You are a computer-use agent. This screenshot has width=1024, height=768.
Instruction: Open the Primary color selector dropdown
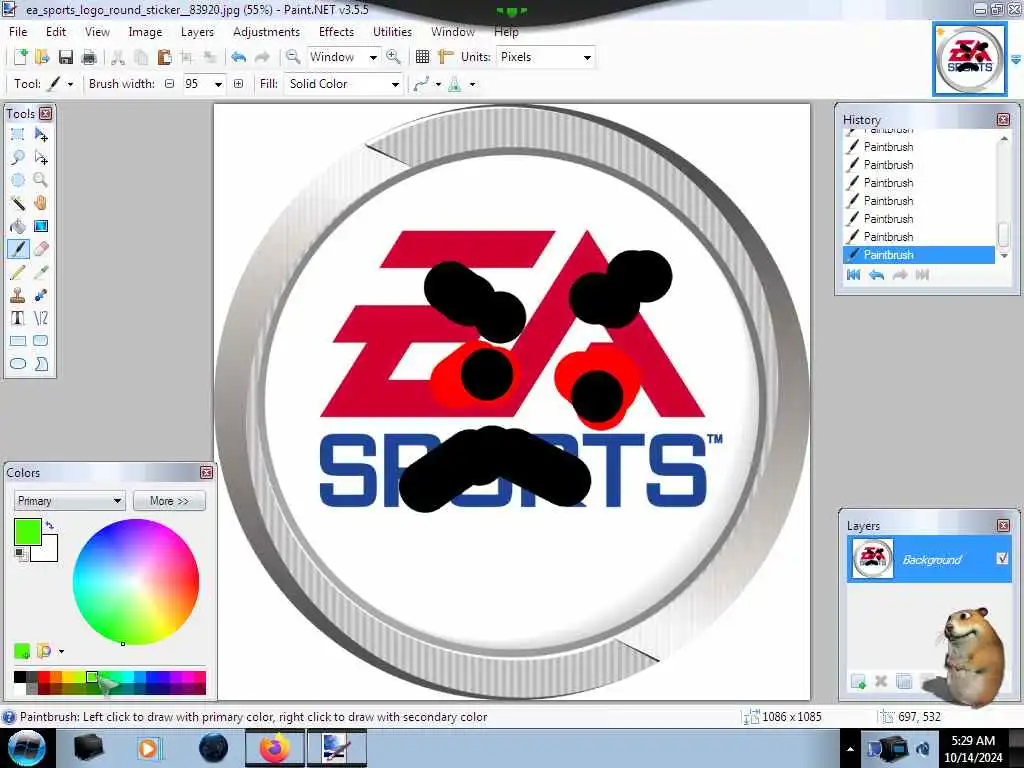[69, 501]
